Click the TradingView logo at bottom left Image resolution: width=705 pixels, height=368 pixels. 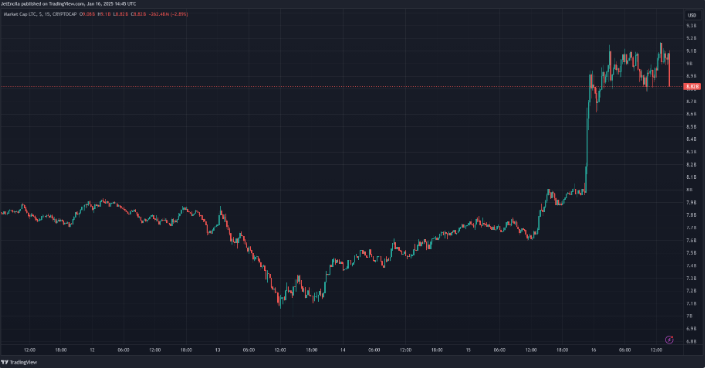point(19,362)
